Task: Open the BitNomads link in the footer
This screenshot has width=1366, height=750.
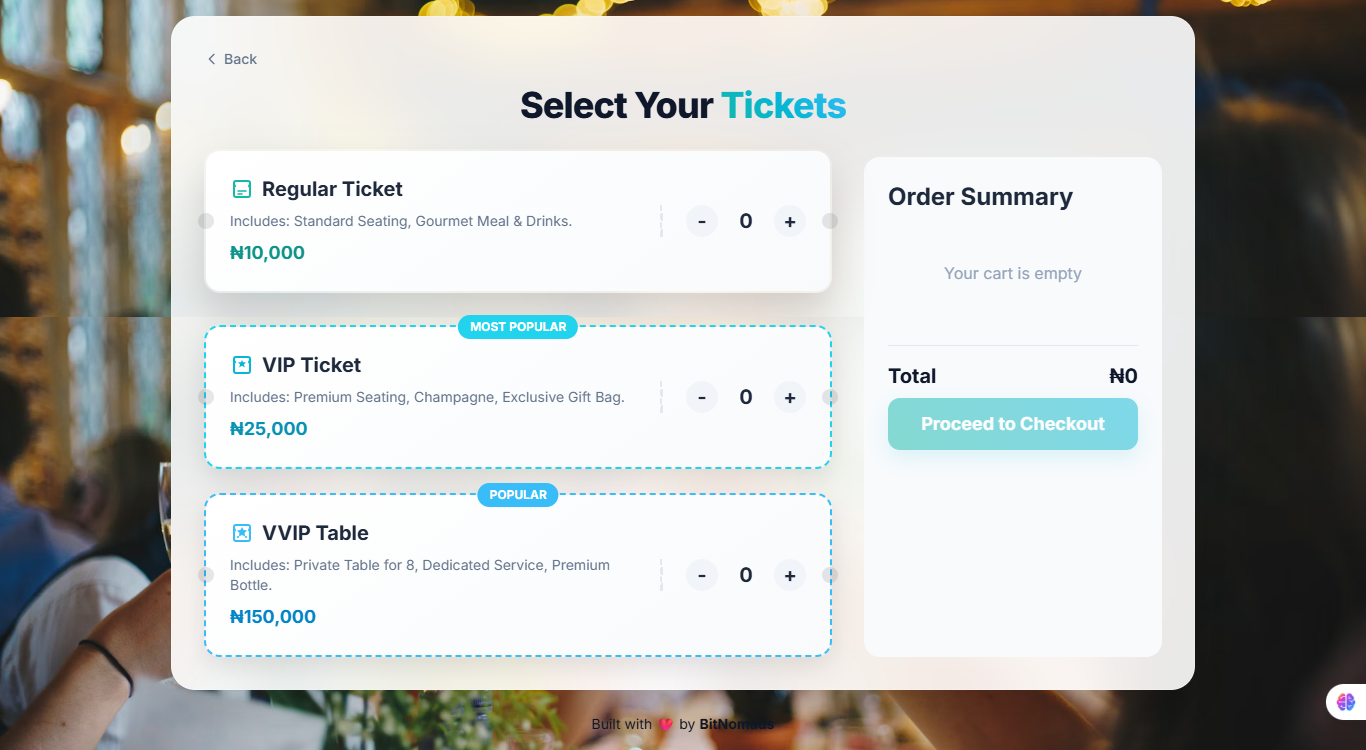Action: click(x=735, y=724)
